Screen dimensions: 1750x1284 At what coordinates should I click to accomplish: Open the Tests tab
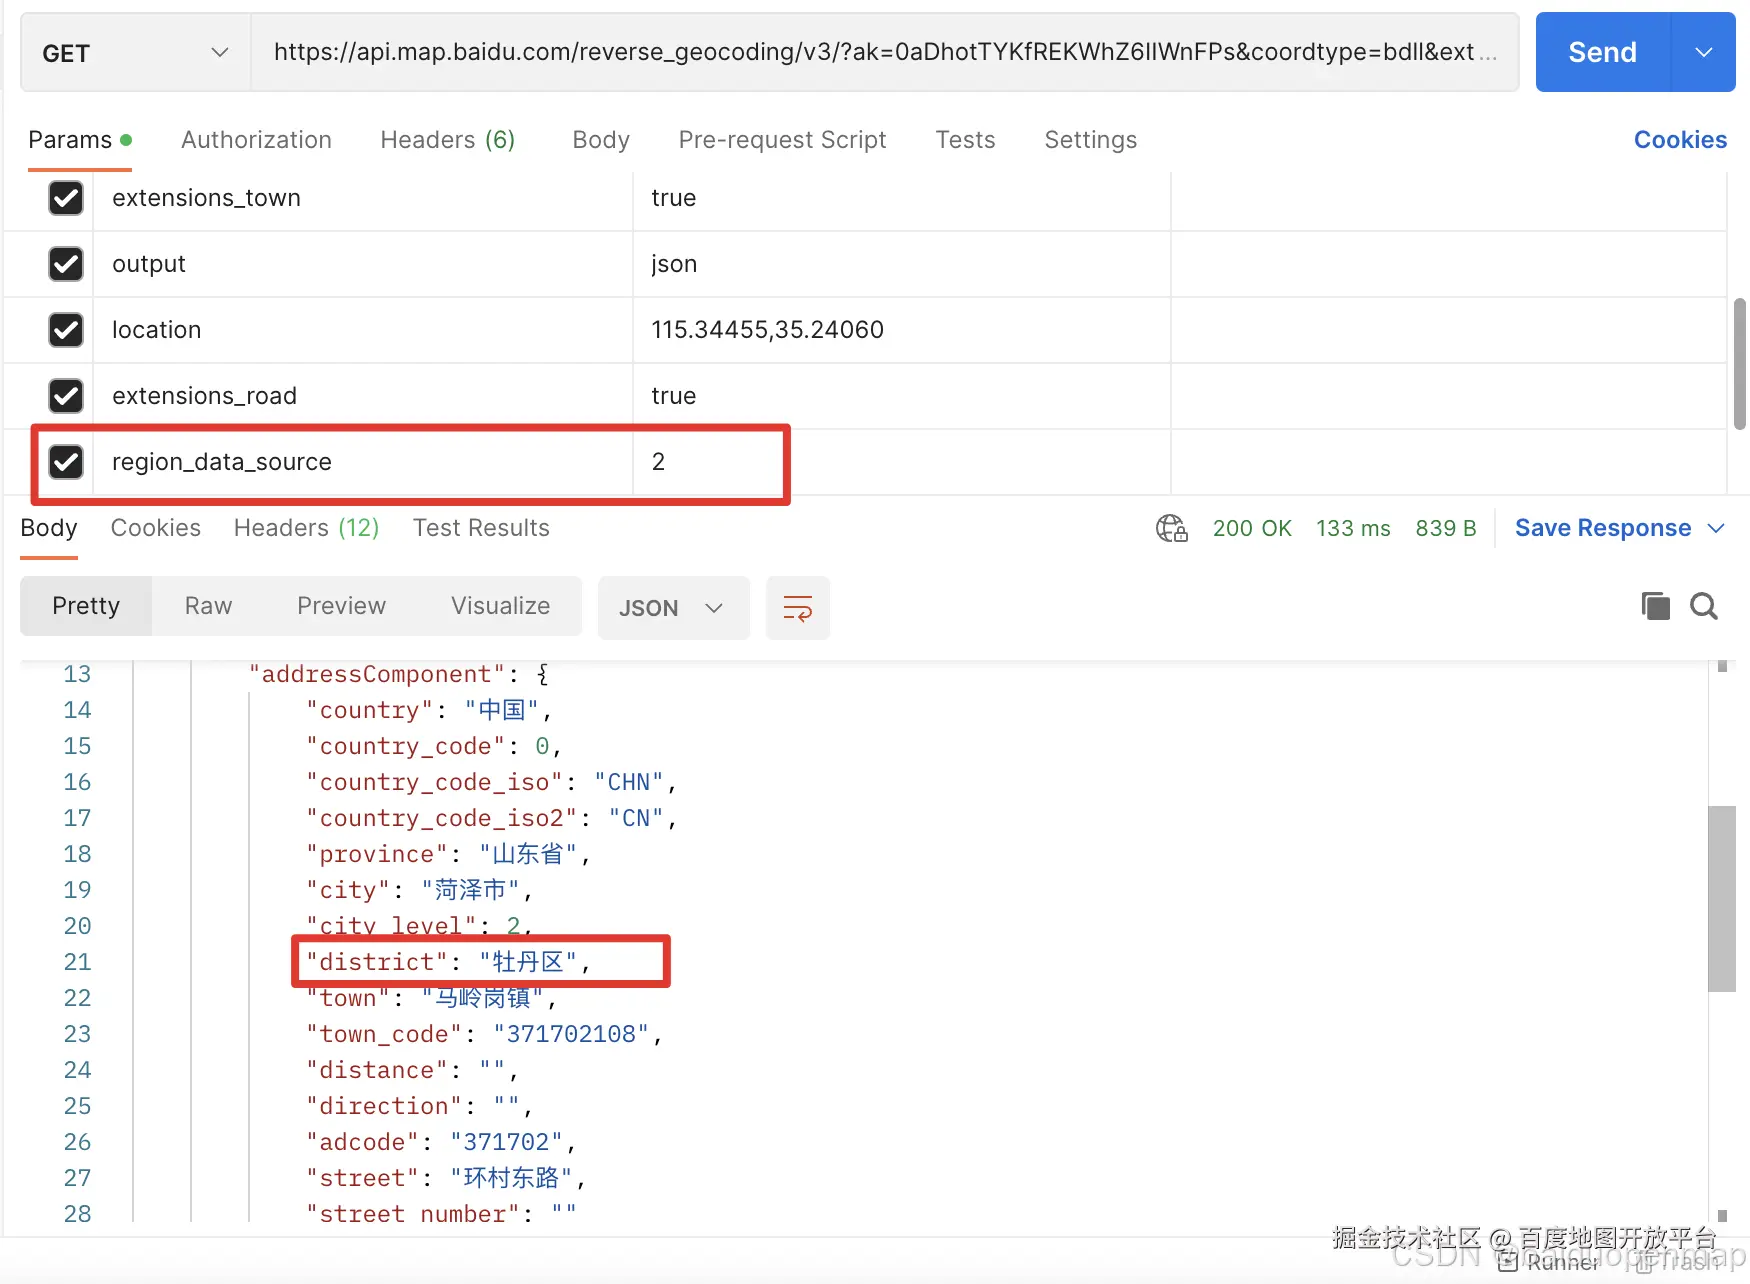click(x=965, y=140)
